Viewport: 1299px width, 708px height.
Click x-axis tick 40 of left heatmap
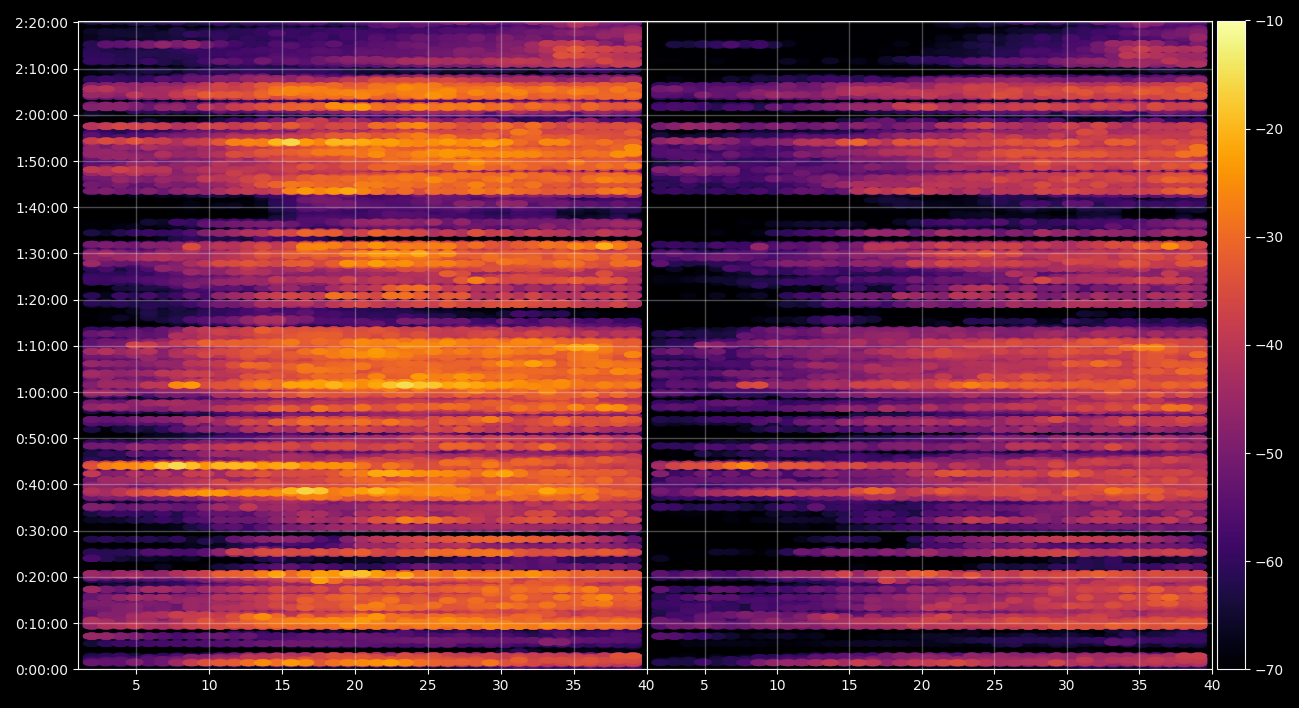tap(646, 686)
